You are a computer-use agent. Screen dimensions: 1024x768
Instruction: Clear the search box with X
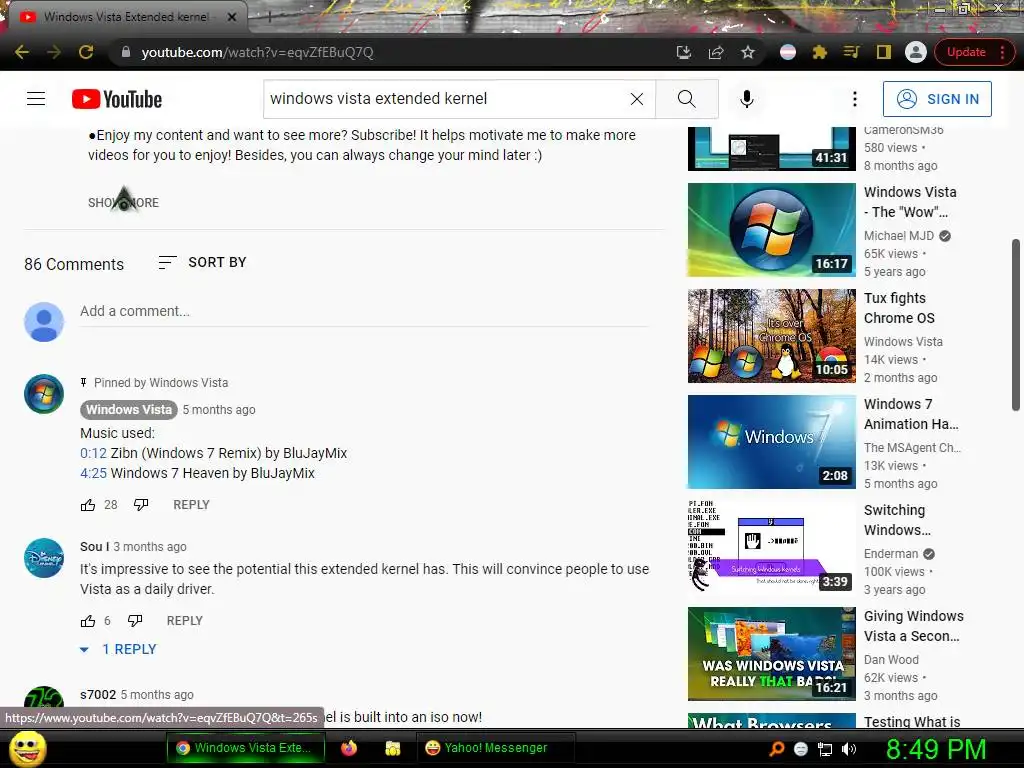point(637,99)
